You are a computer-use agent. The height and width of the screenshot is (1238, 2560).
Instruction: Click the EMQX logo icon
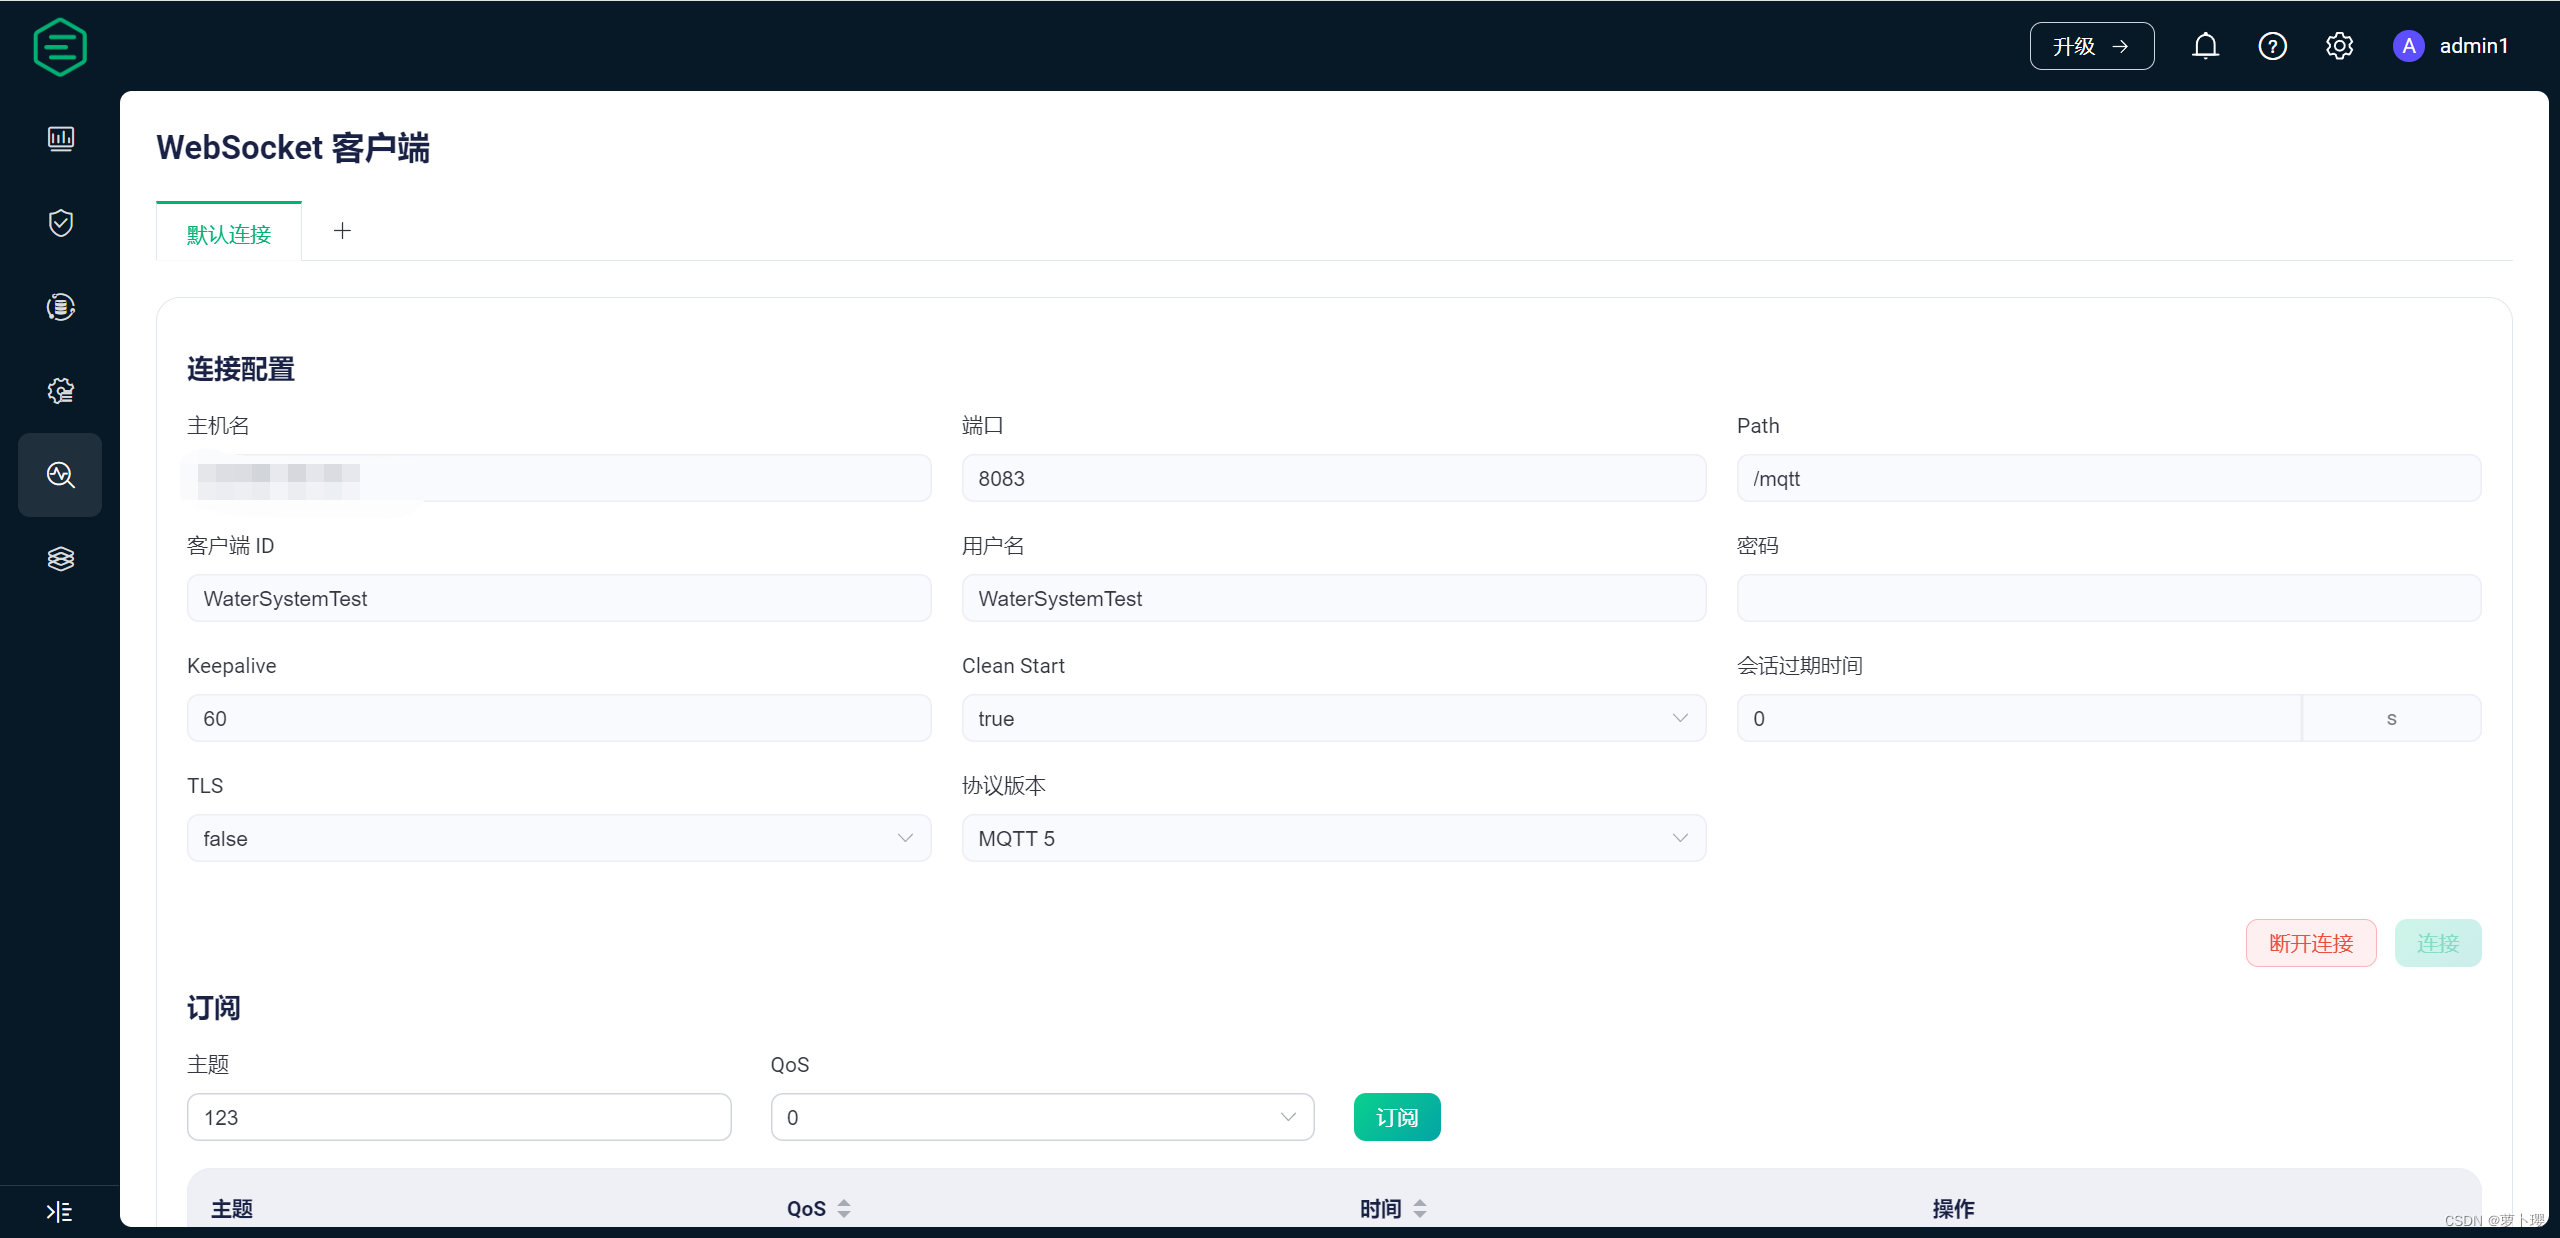click(x=60, y=47)
